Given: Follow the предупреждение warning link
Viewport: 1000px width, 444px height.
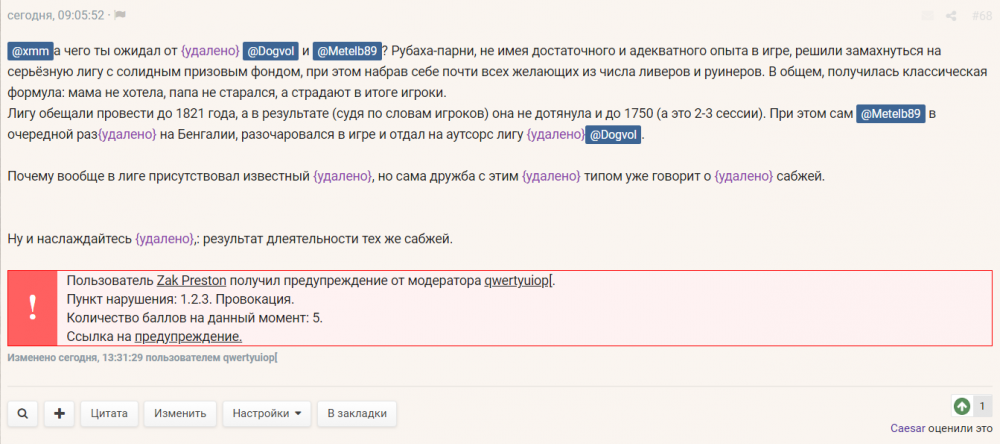Looking at the screenshot, I should point(189,337).
